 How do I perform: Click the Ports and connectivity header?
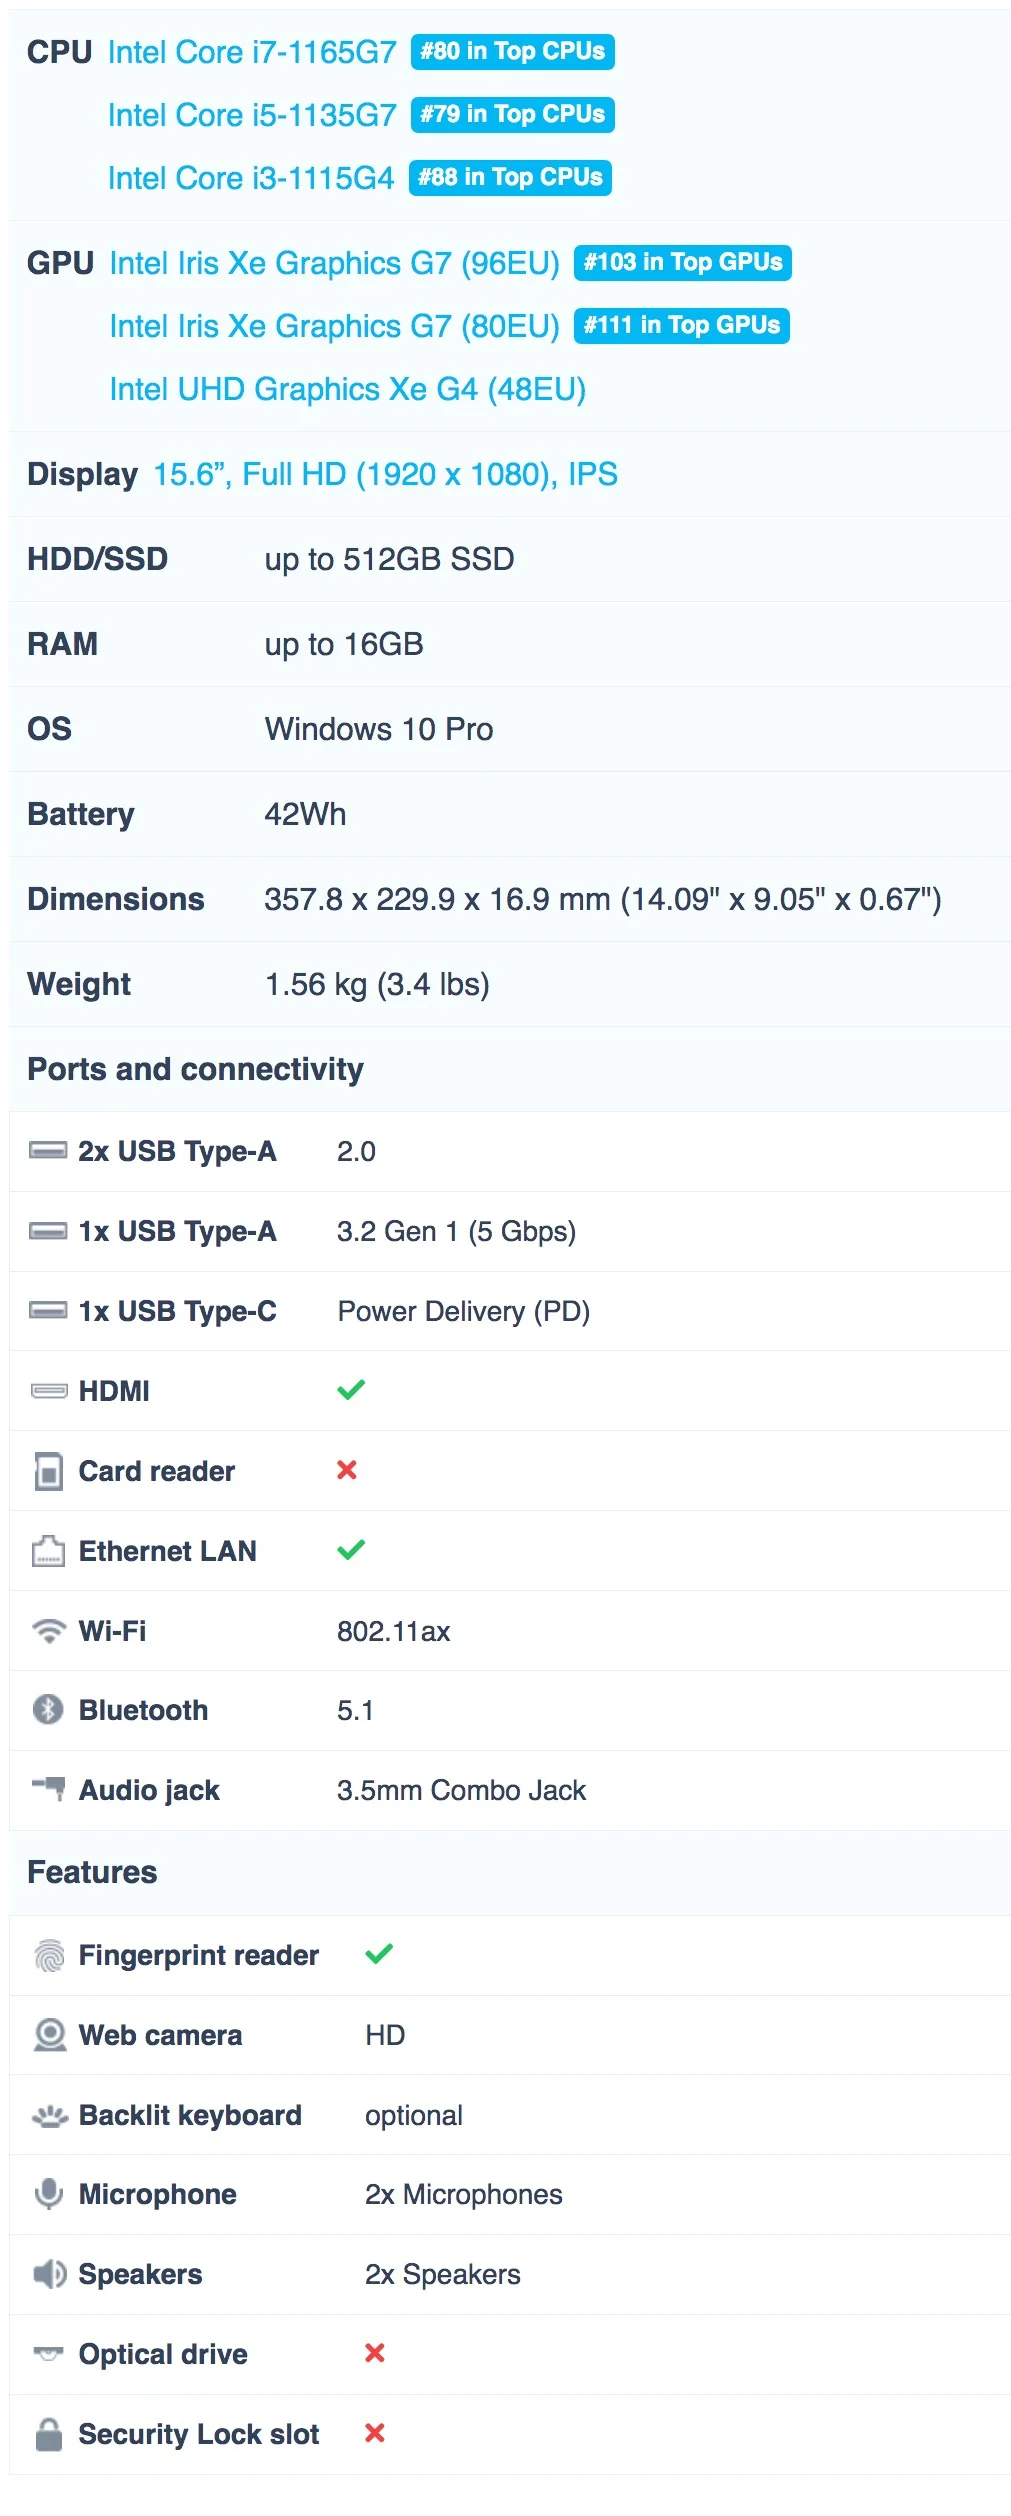click(x=195, y=1069)
